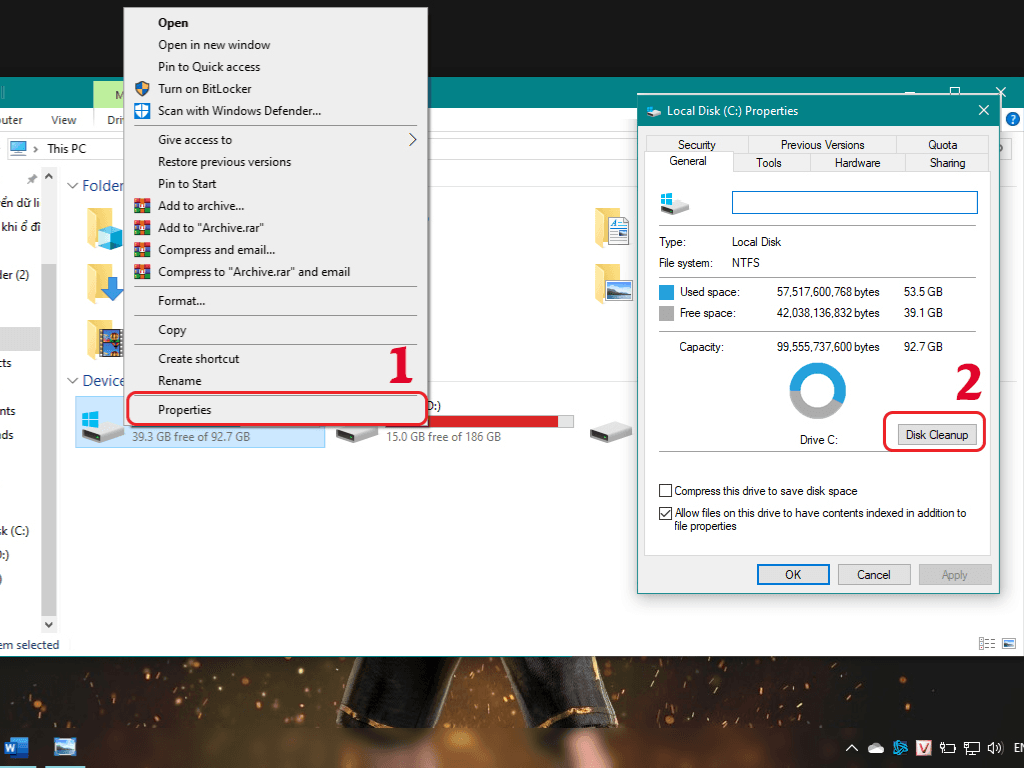
Task: Click the volume speaker tray icon
Action: tap(995, 748)
